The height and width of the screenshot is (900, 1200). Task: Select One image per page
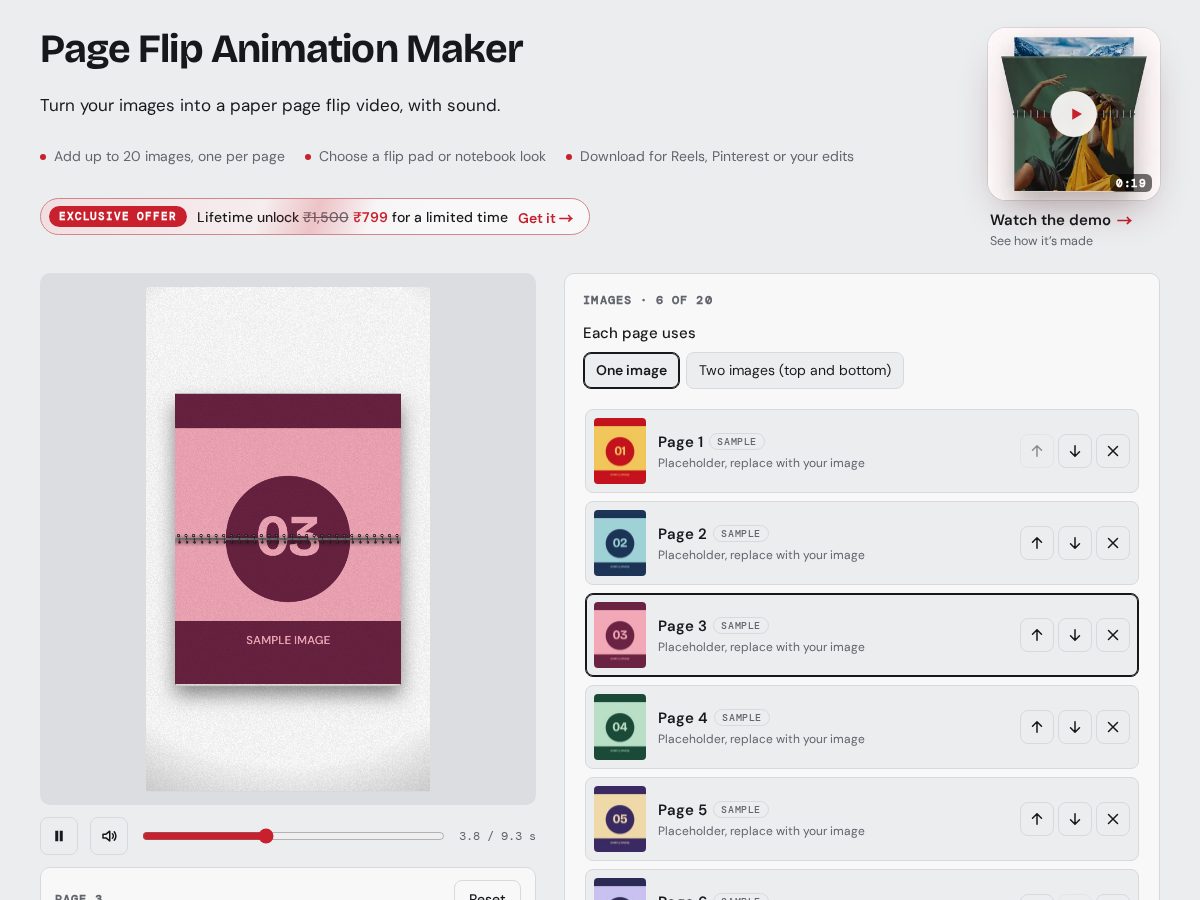(631, 370)
